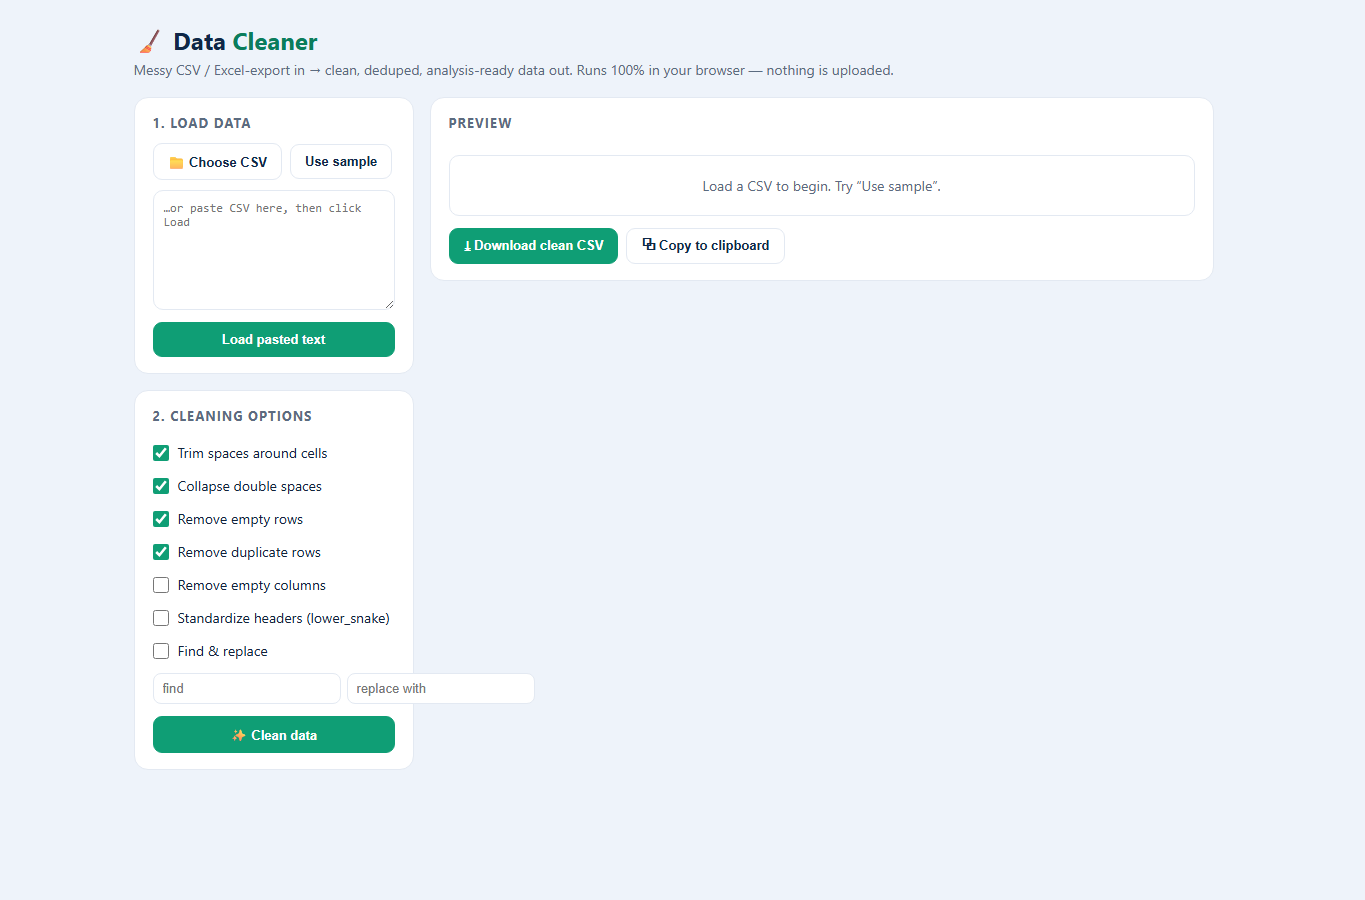Viewport: 1365px width, 900px height.
Task: Click the Data Cleaner title
Action: click(245, 42)
